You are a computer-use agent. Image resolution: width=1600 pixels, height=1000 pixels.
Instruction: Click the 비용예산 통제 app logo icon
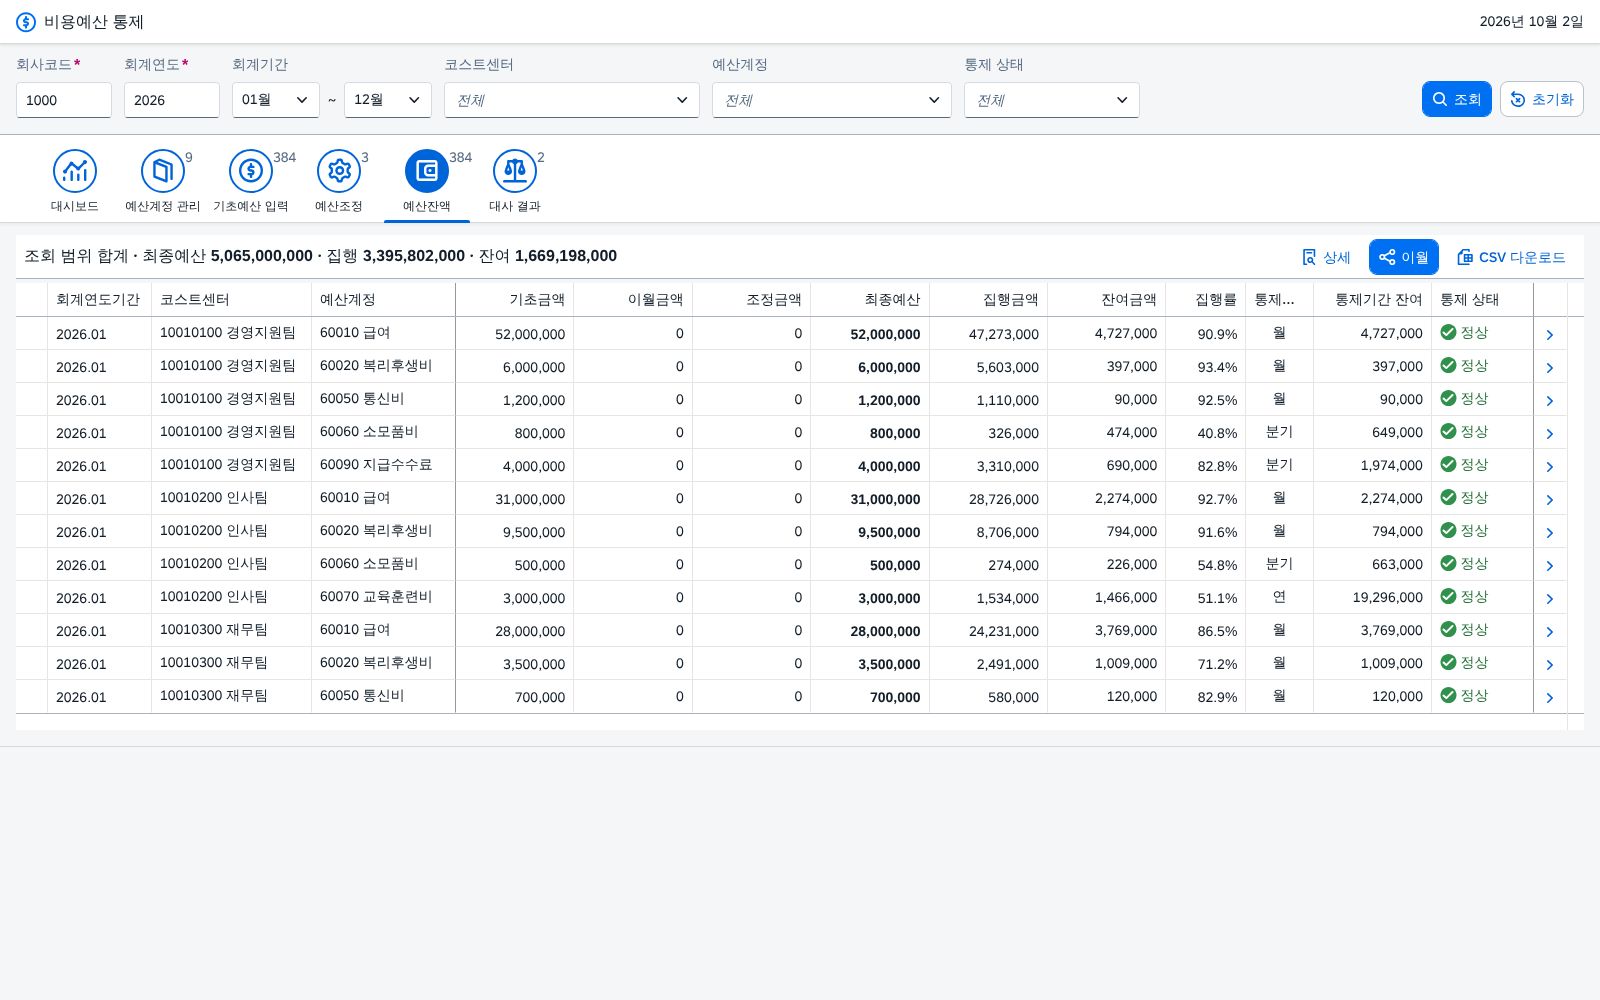(x=26, y=22)
